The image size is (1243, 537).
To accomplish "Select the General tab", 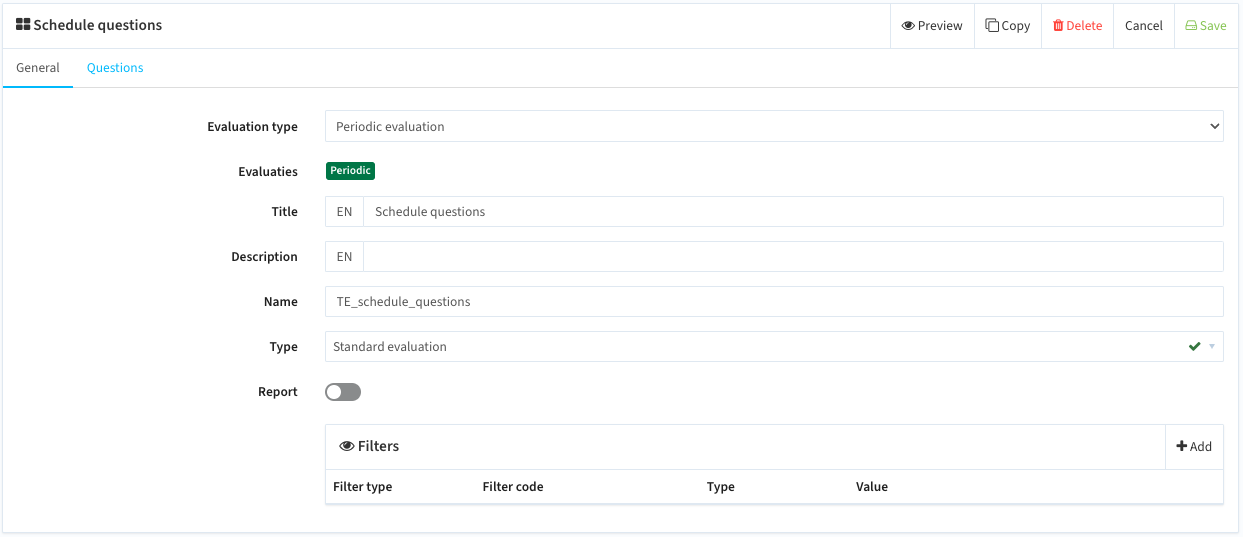I will 38,68.
